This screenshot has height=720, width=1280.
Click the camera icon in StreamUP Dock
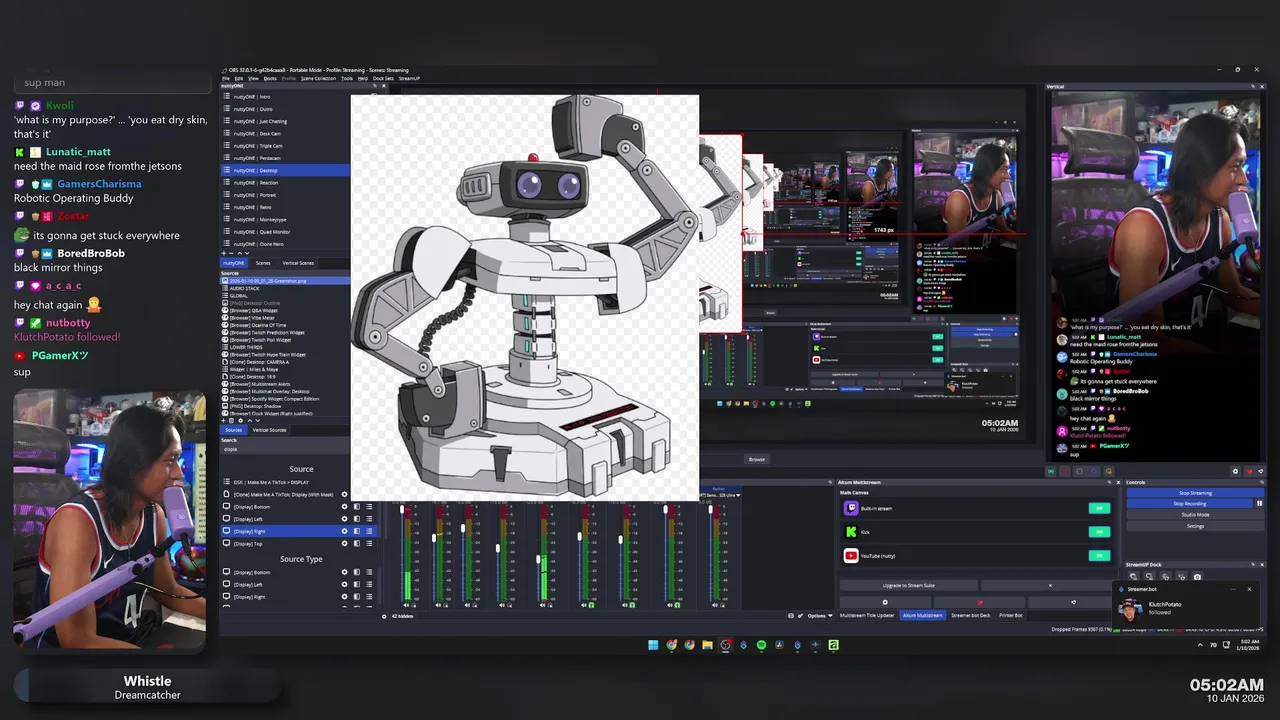click(x=1197, y=577)
